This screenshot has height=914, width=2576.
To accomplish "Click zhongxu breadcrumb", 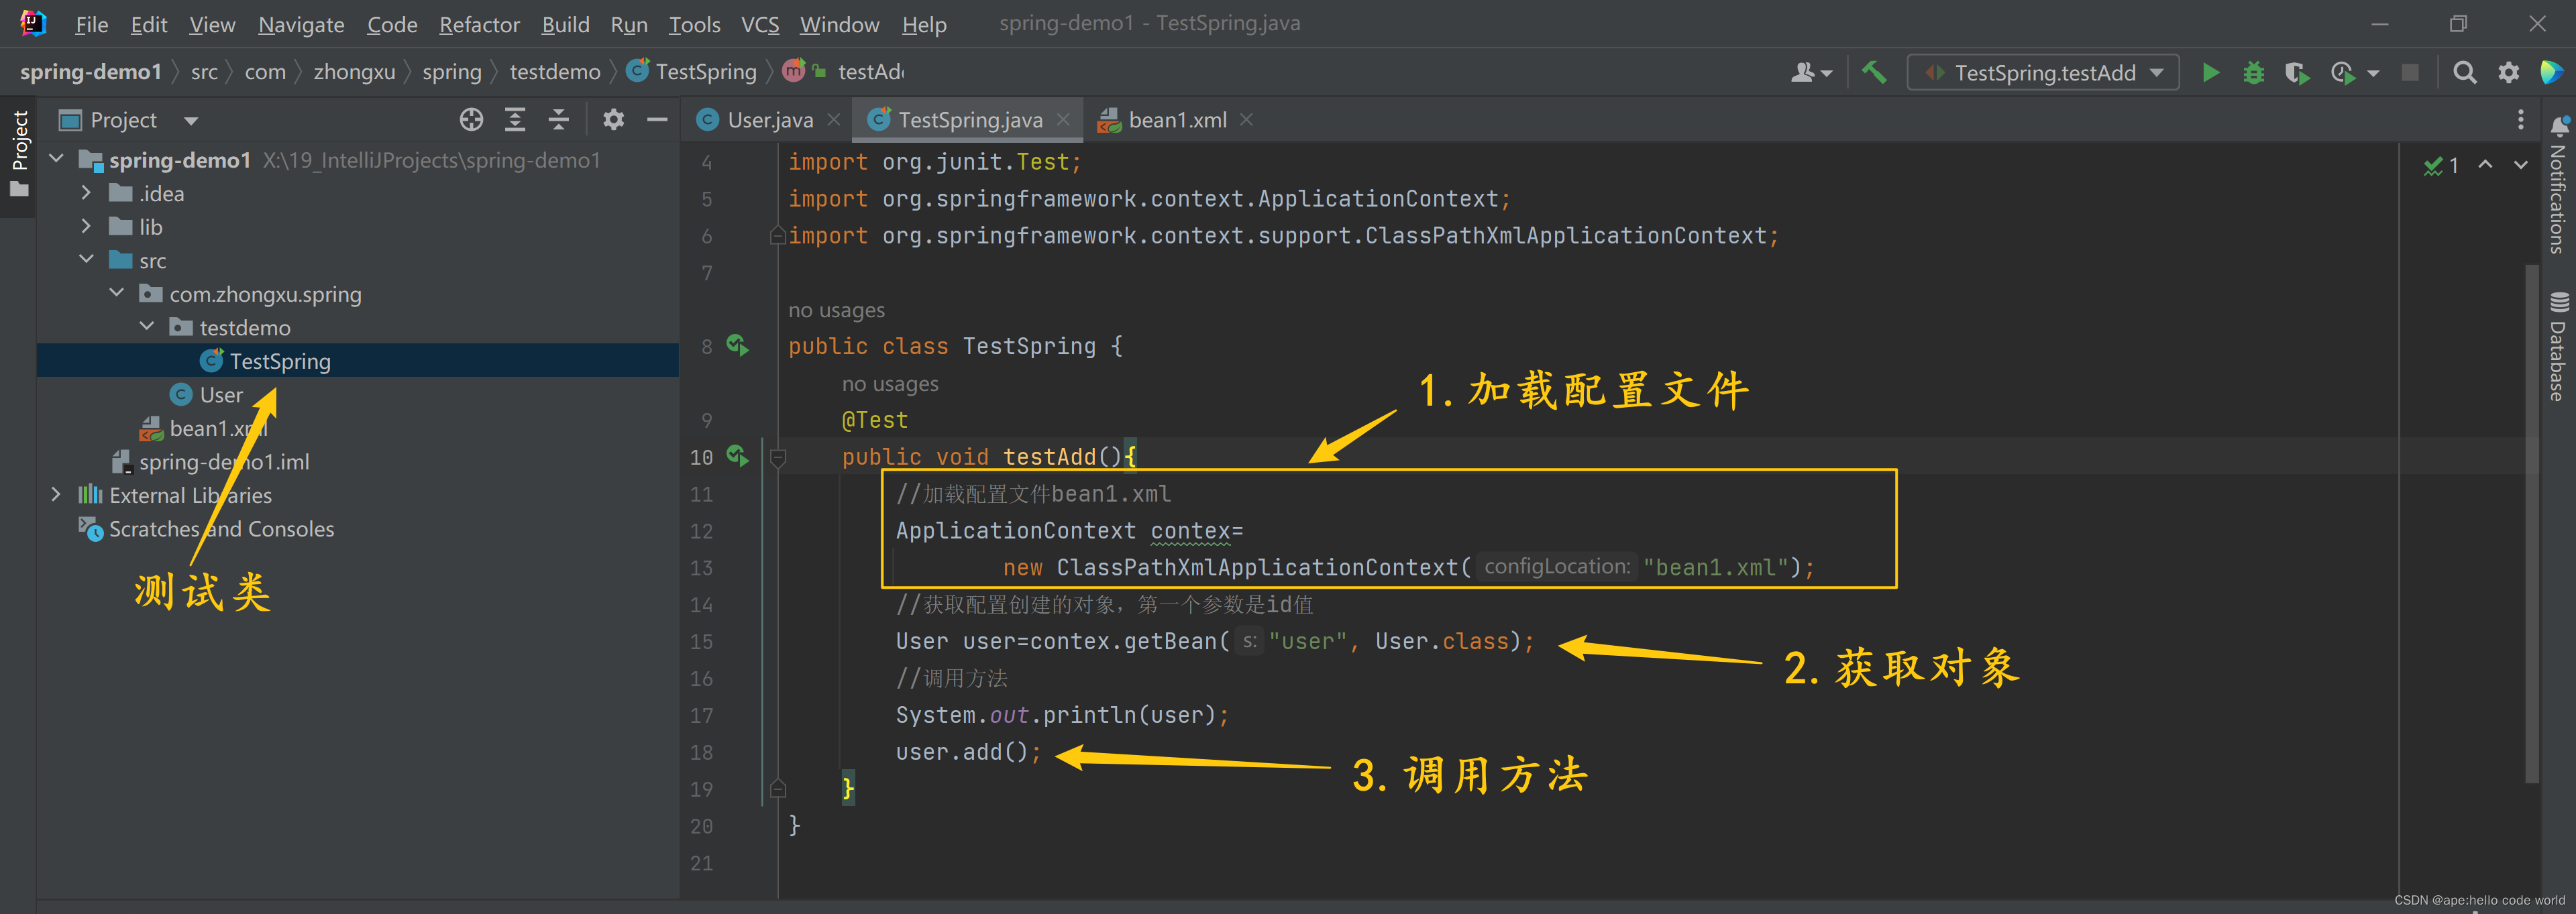I will tap(354, 72).
